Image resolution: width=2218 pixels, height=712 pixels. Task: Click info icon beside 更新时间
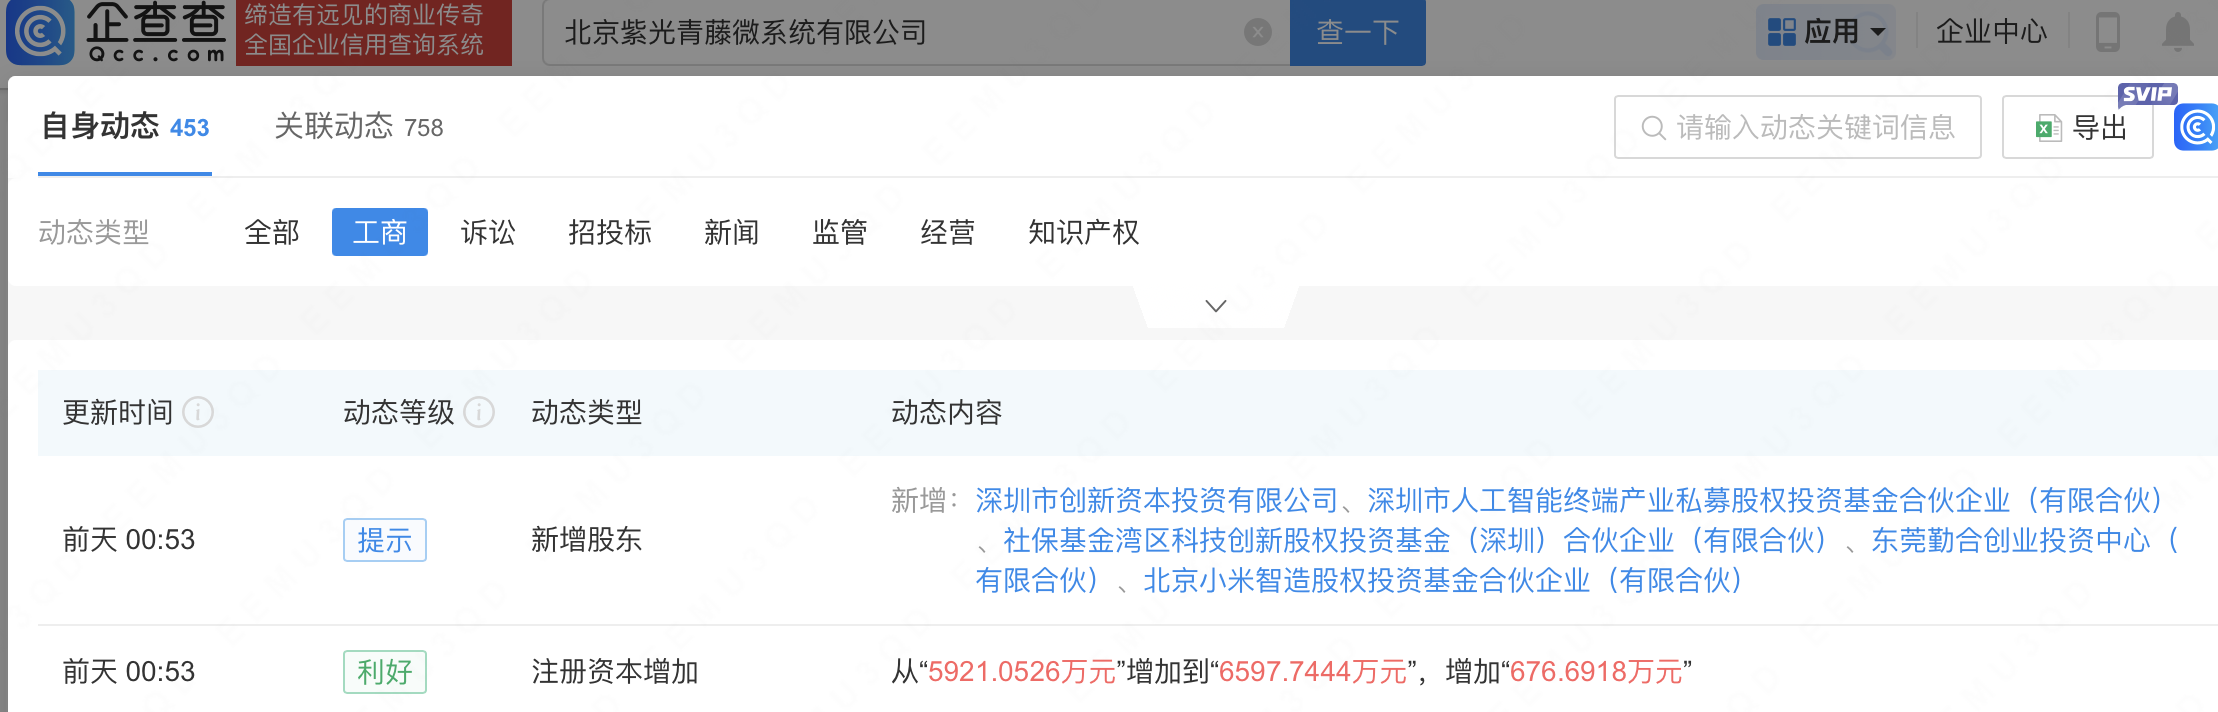(x=198, y=412)
